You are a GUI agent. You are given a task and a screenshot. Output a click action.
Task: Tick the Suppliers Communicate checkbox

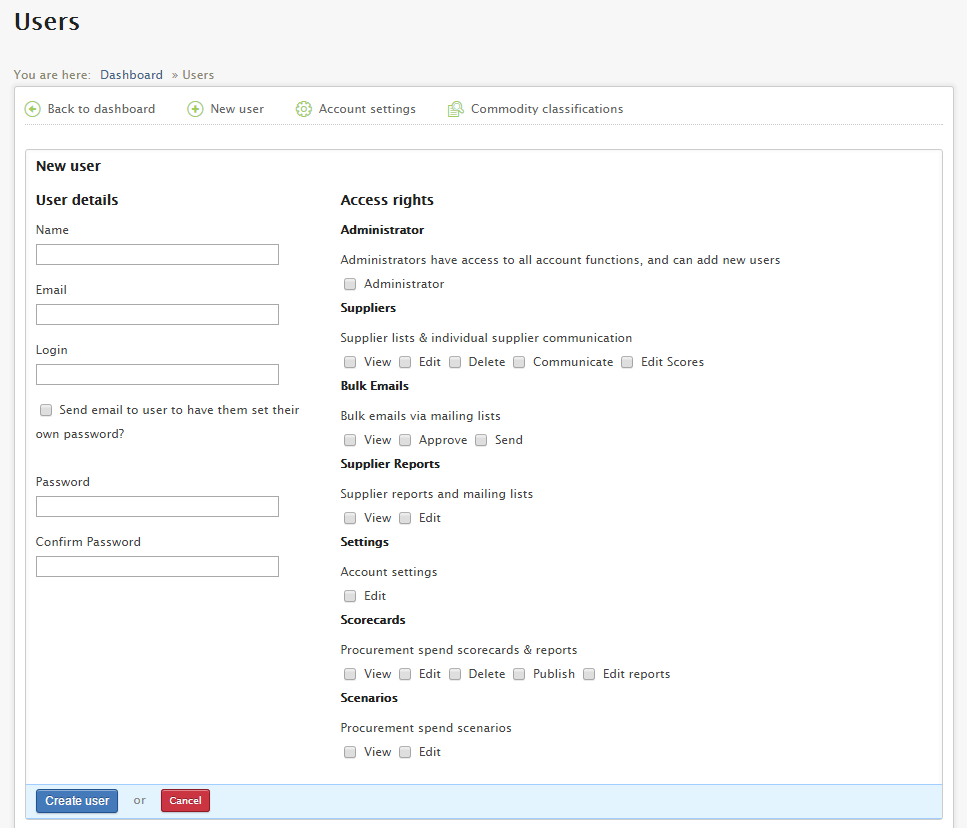click(519, 362)
